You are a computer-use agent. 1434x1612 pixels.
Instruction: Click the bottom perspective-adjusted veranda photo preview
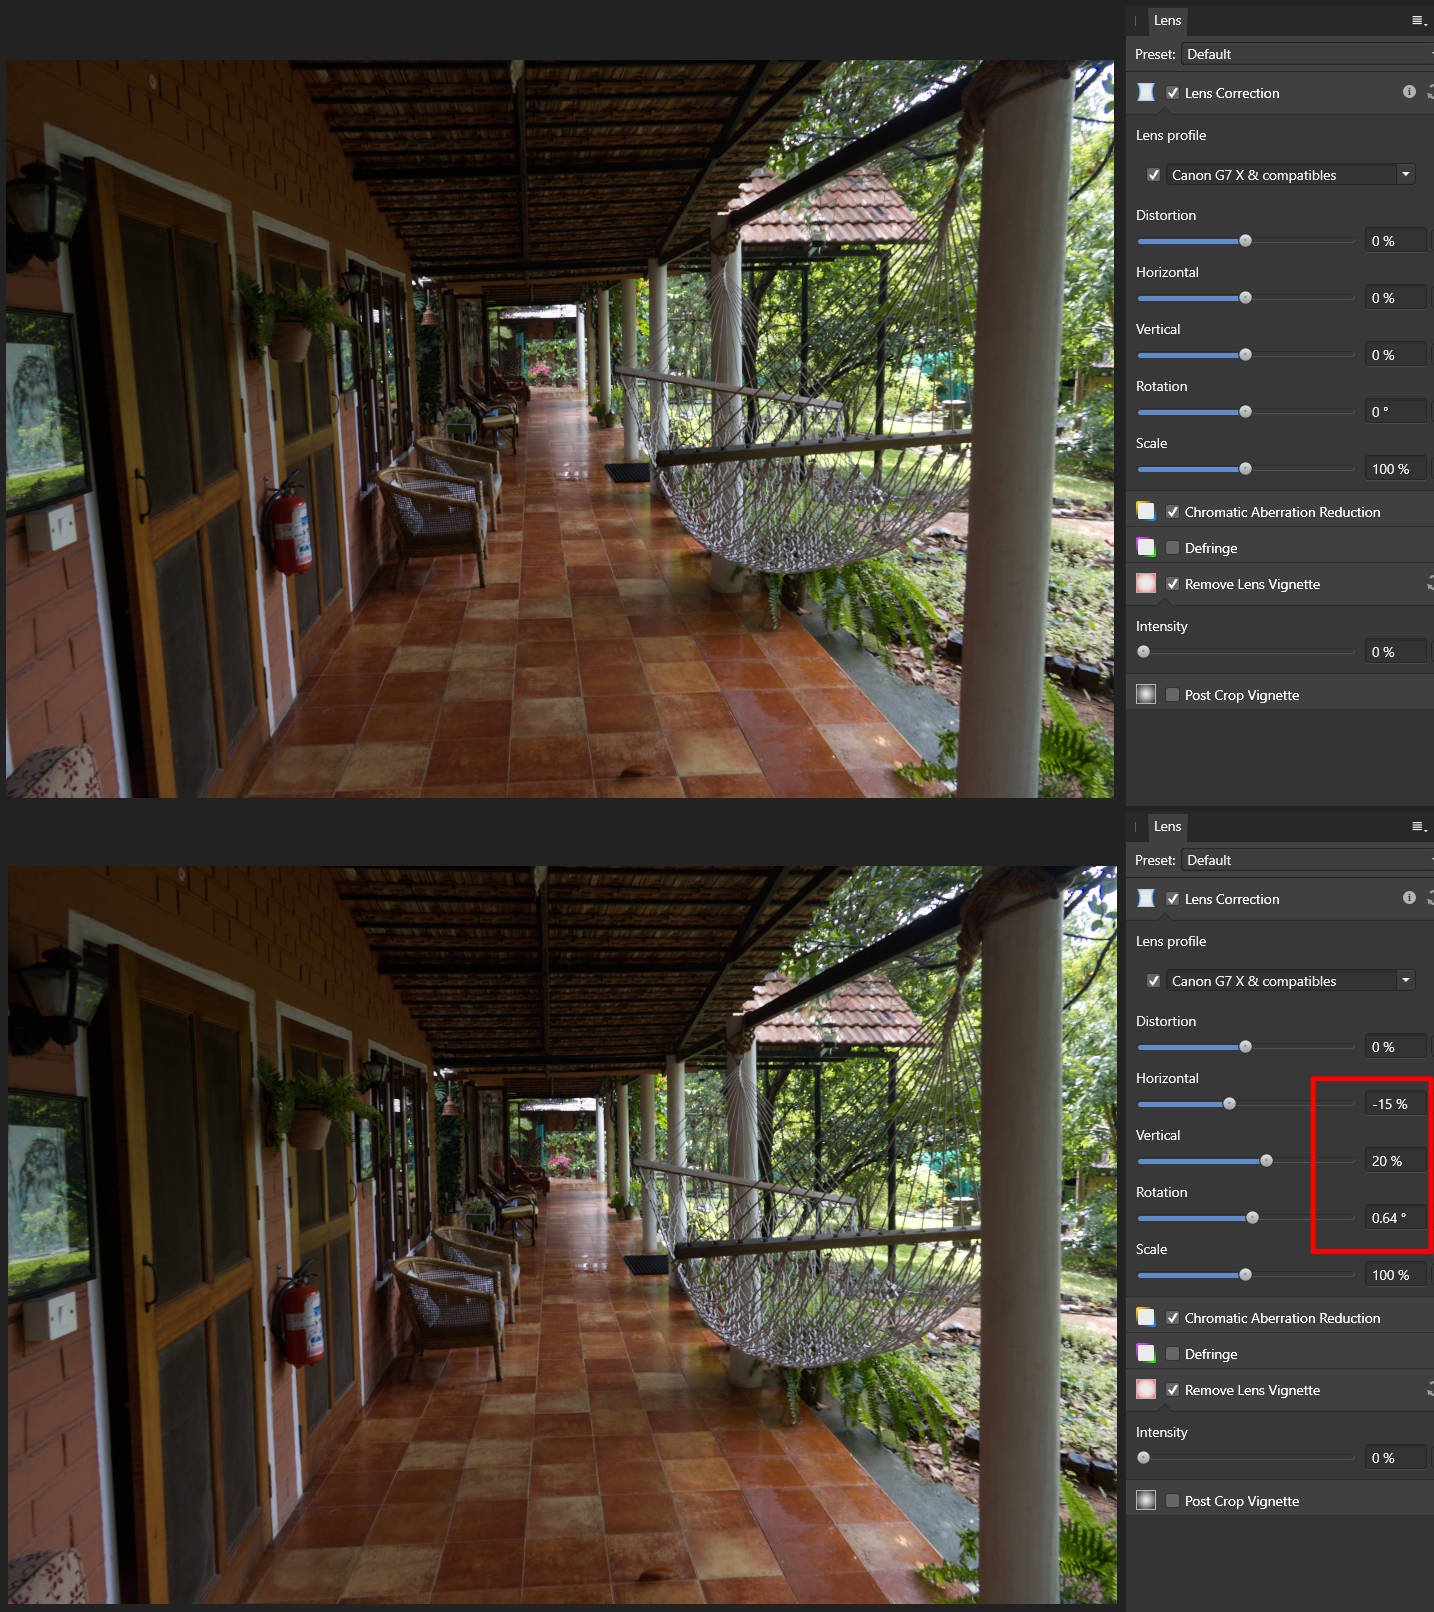coord(562,1235)
